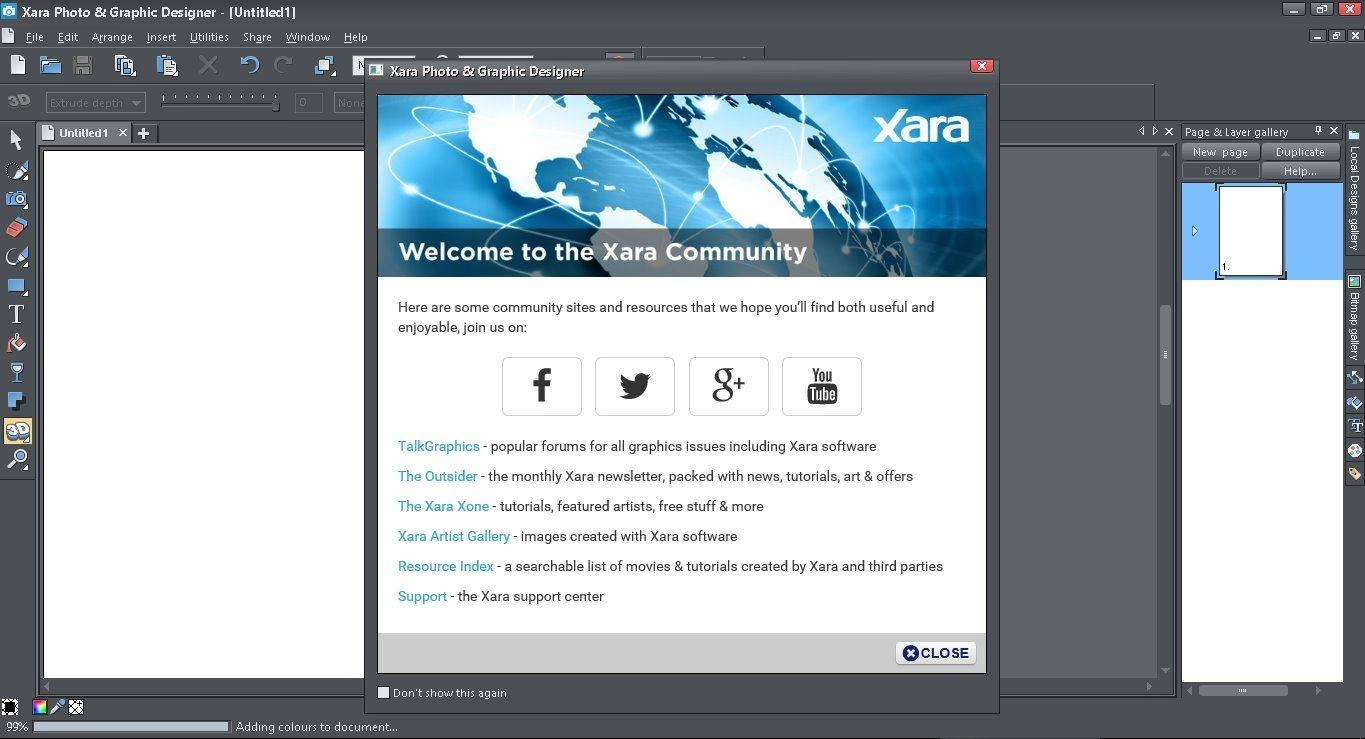Click the New page button

tap(1220, 152)
